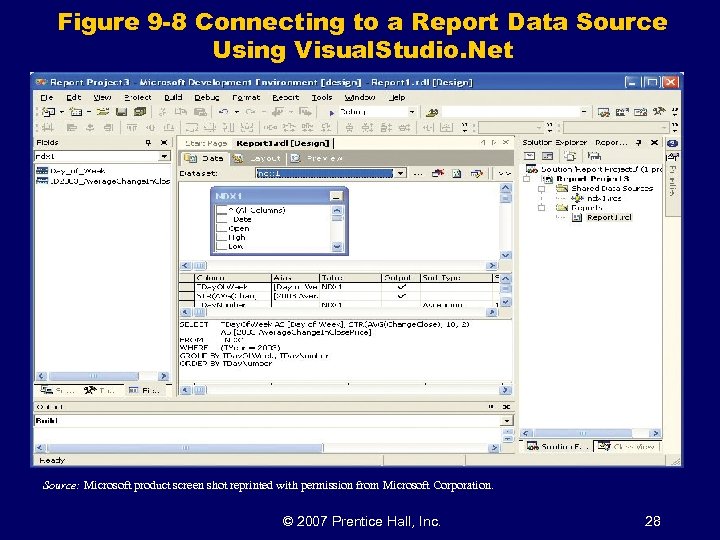Open the Build output pane dropdown
Viewport: 720px width, 540px height.
(507, 421)
